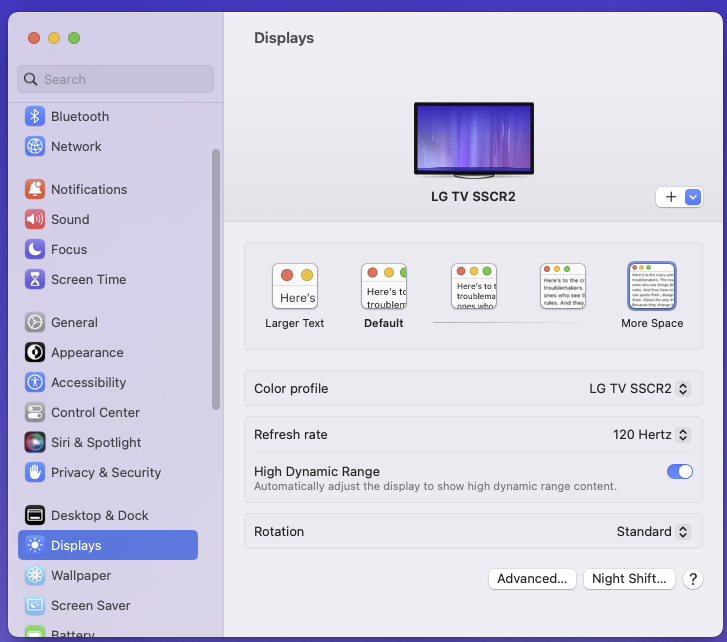The height and width of the screenshot is (642, 727).
Task: Click the yellow minimize window button
Action: click(x=54, y=38)
